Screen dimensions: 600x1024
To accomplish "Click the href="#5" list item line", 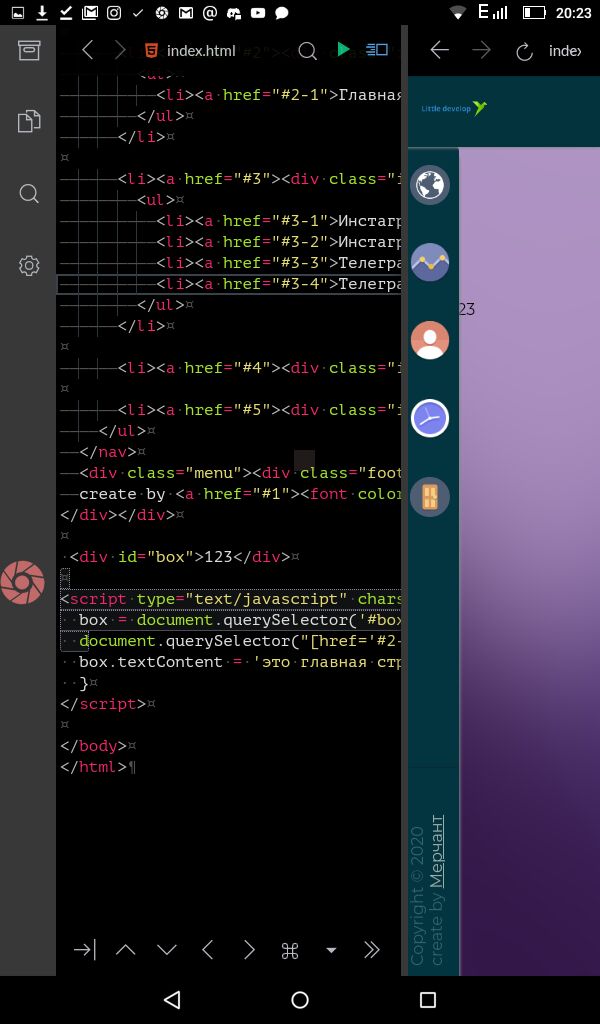I will tap(229, 410).
